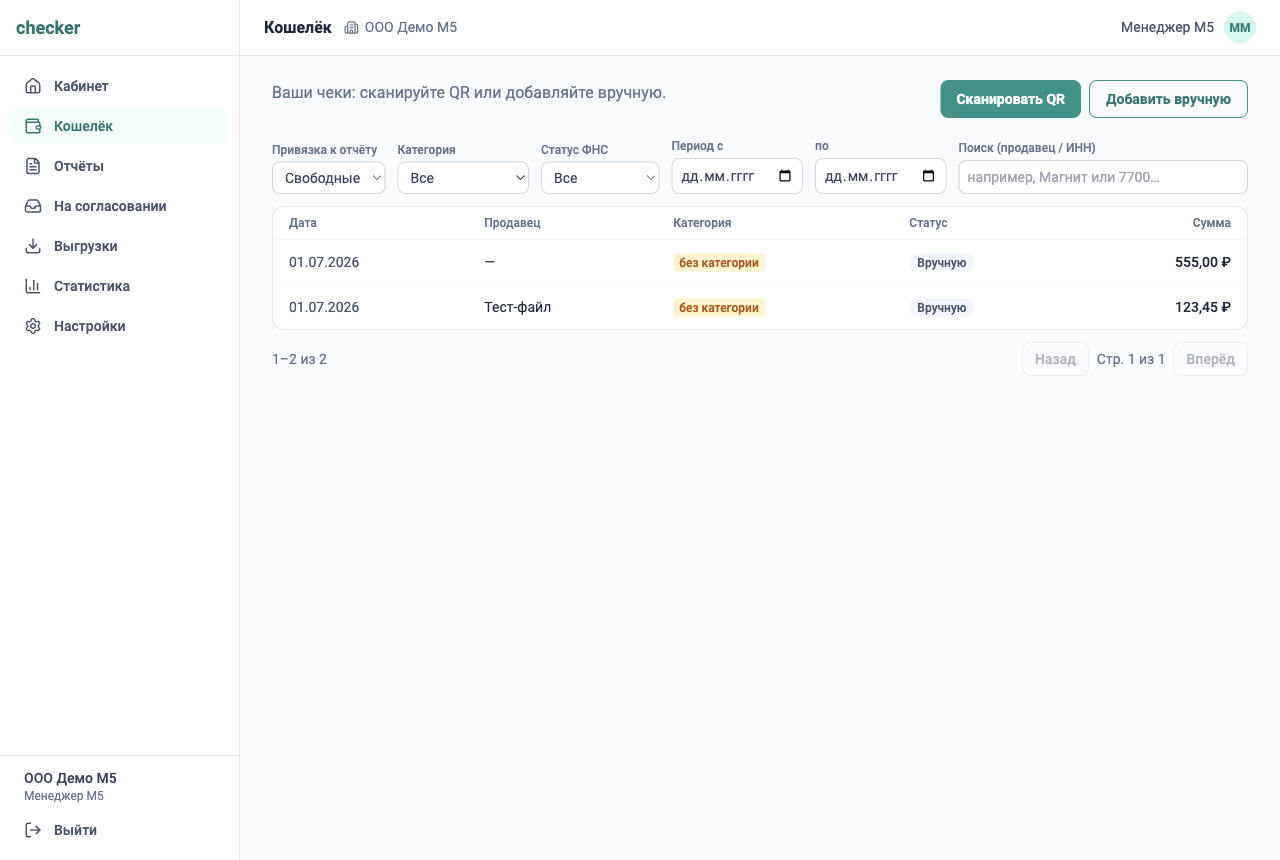Image resolution: width=1280 pixels, height=860 pixels.
Task: Click the Кошелёк wallet icon in sidebar
Action: click(x=33, y=126)
